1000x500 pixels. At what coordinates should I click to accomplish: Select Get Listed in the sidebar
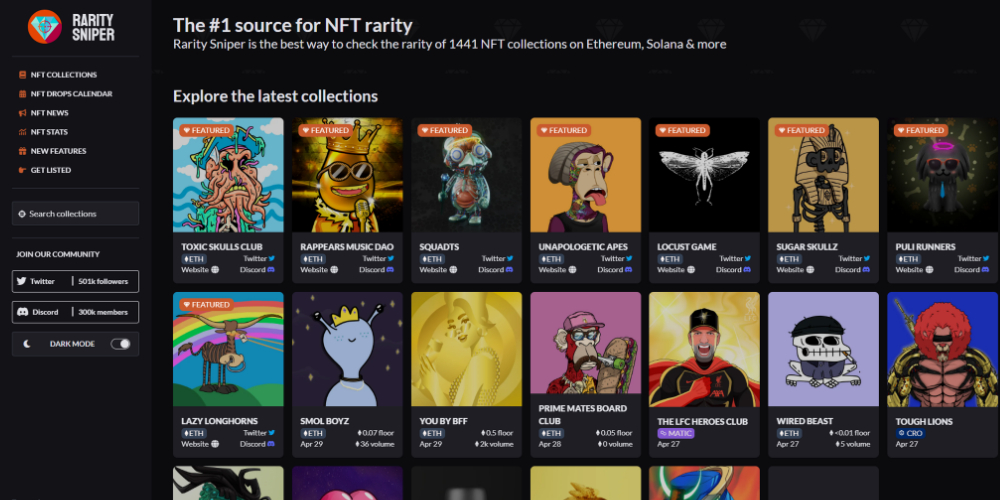click(x=45, y=170)
